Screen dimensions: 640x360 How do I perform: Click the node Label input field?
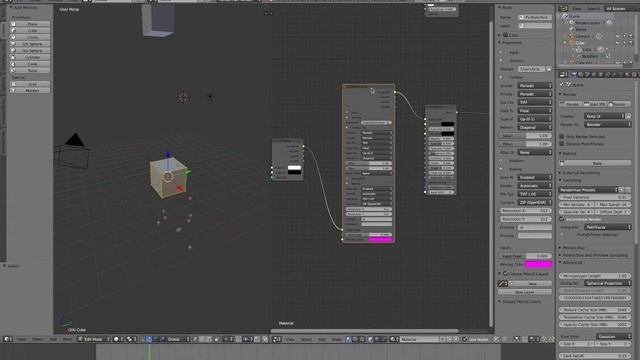pyautogui.click(x=535, y=26)
